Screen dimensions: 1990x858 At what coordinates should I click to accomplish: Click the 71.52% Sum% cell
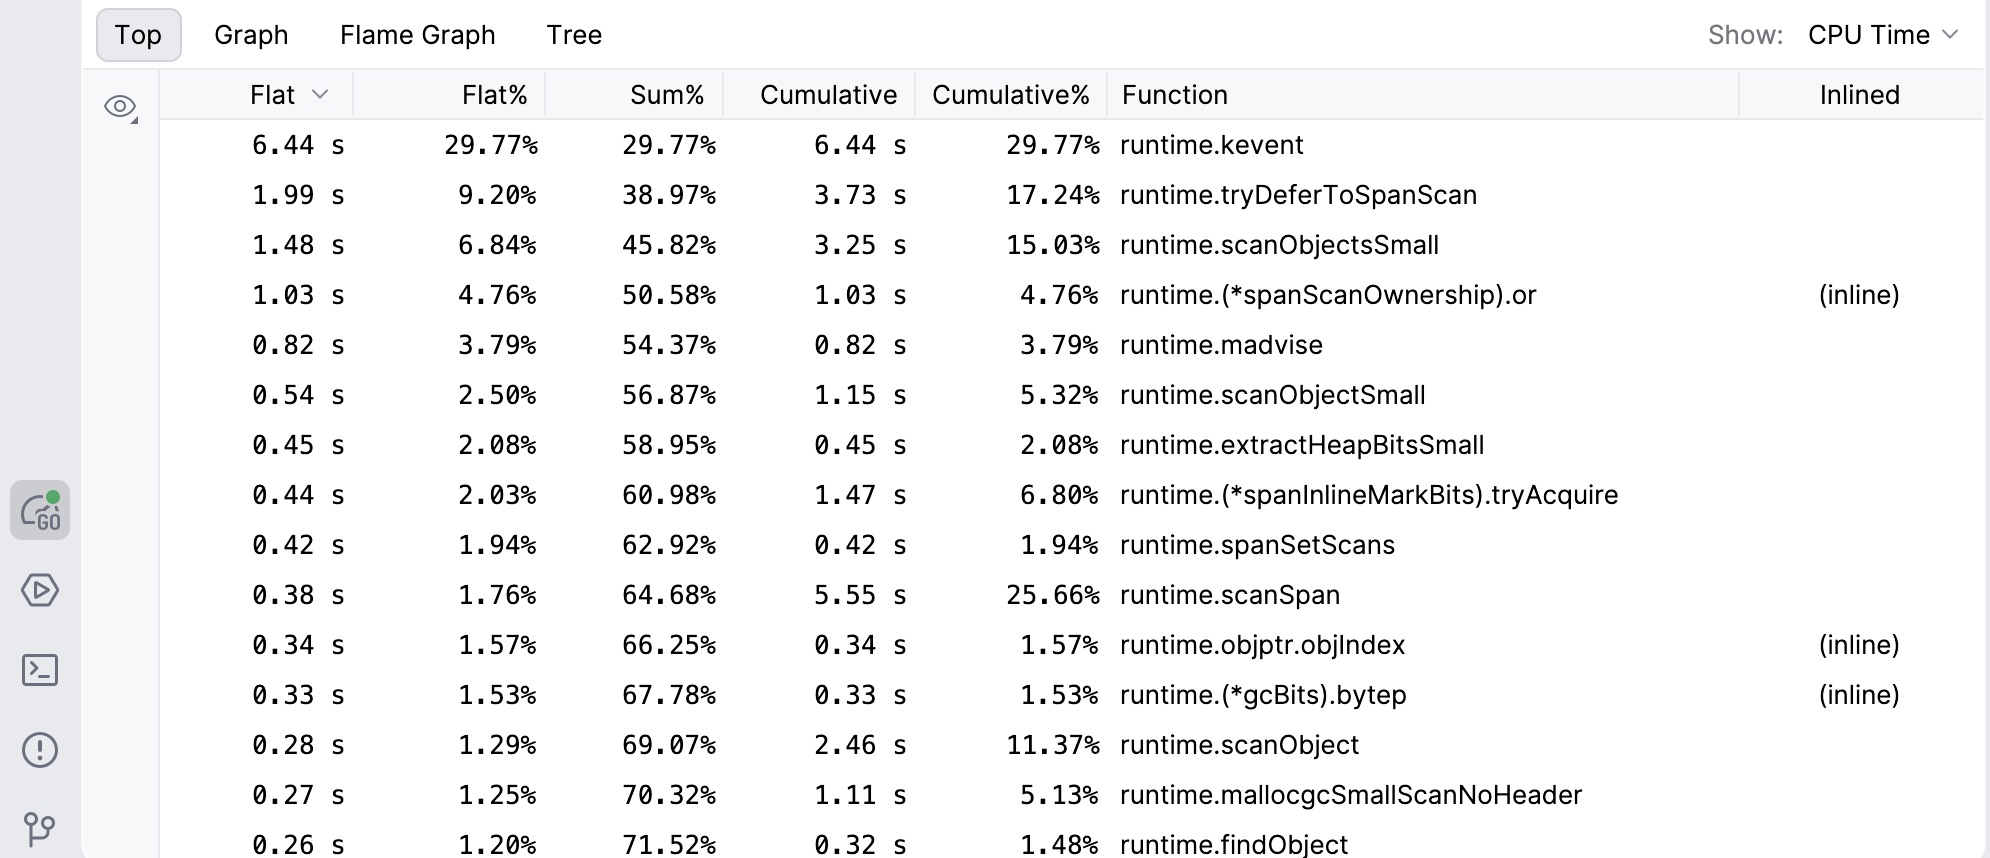pyautogui.click(x=669, y=845)
